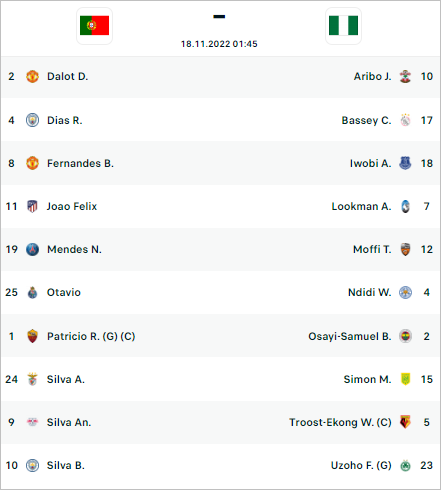Click Fenerbahce crest beside Osayi-Samuel B.
This screenshot has width=441, height=490.
click(405, 336)
